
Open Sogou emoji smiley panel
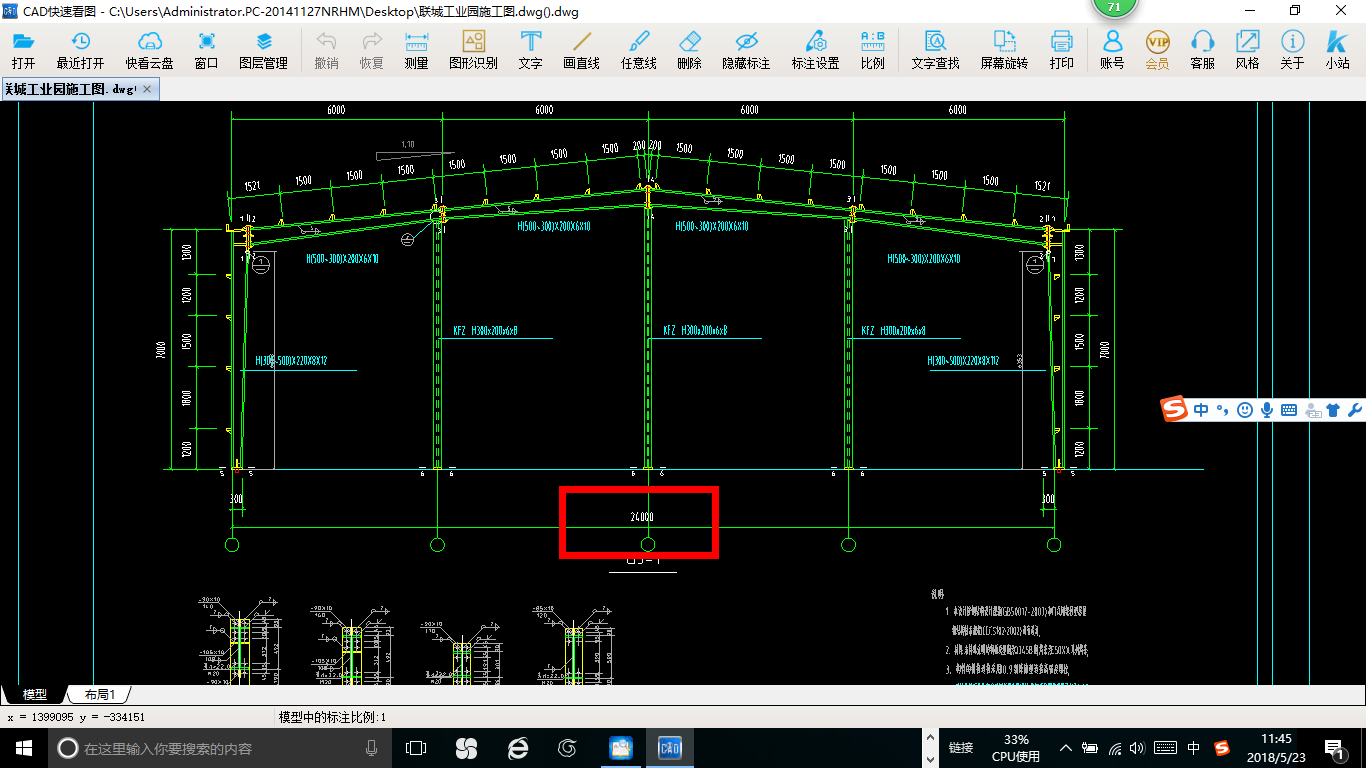[x=1245, y=410]
